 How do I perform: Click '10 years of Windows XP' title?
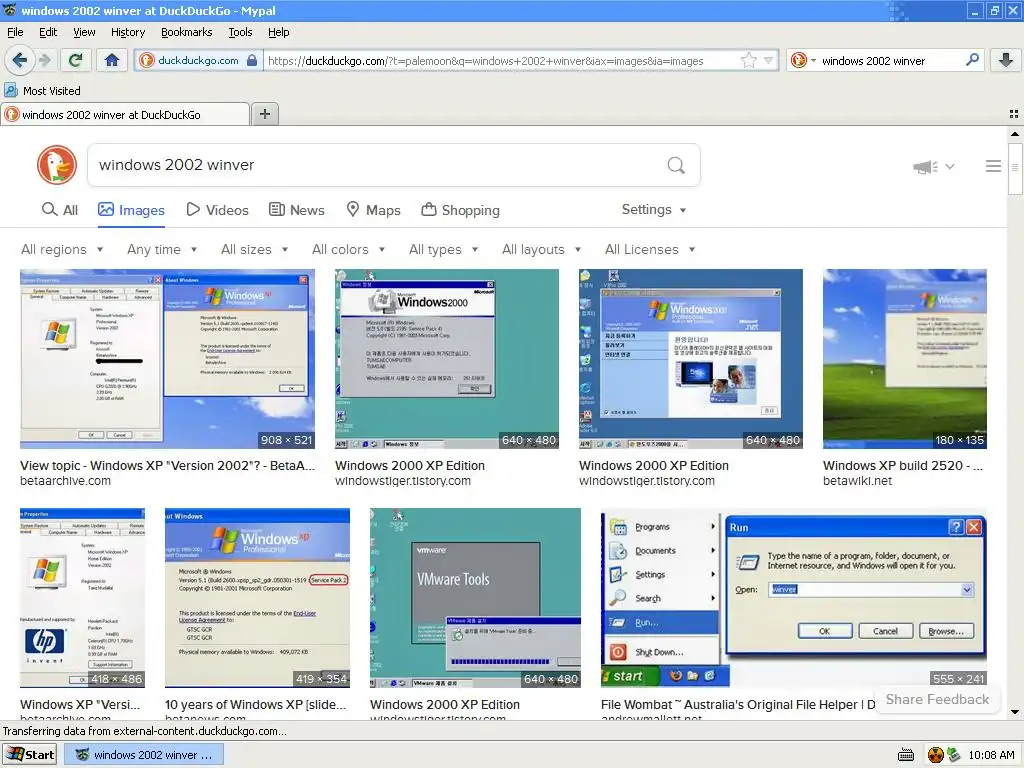pyautogui.click(x=255, y=705)
